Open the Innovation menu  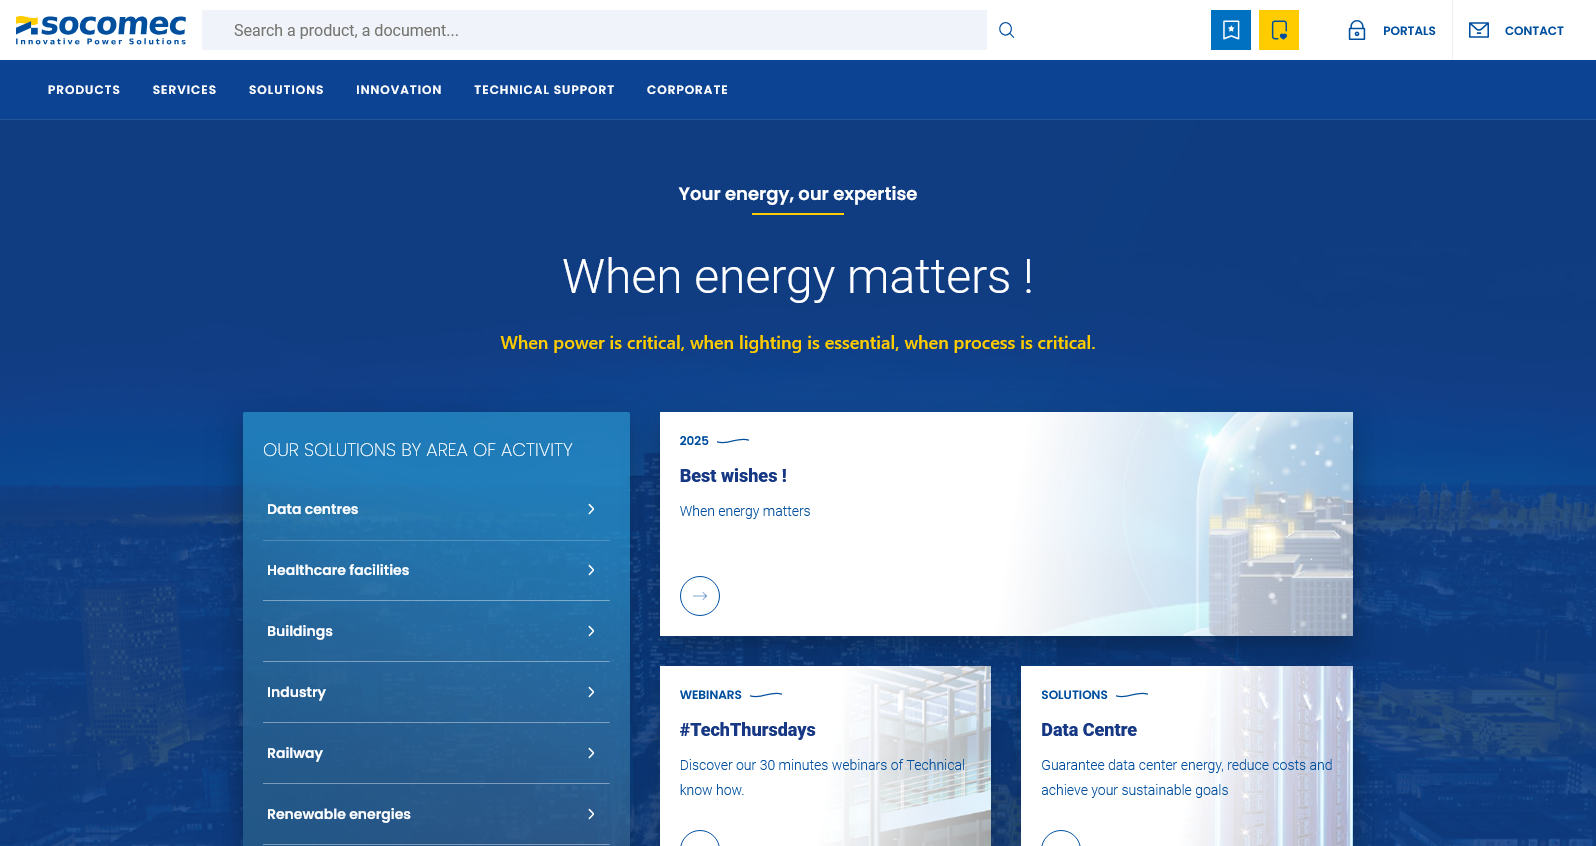(399, 90)
